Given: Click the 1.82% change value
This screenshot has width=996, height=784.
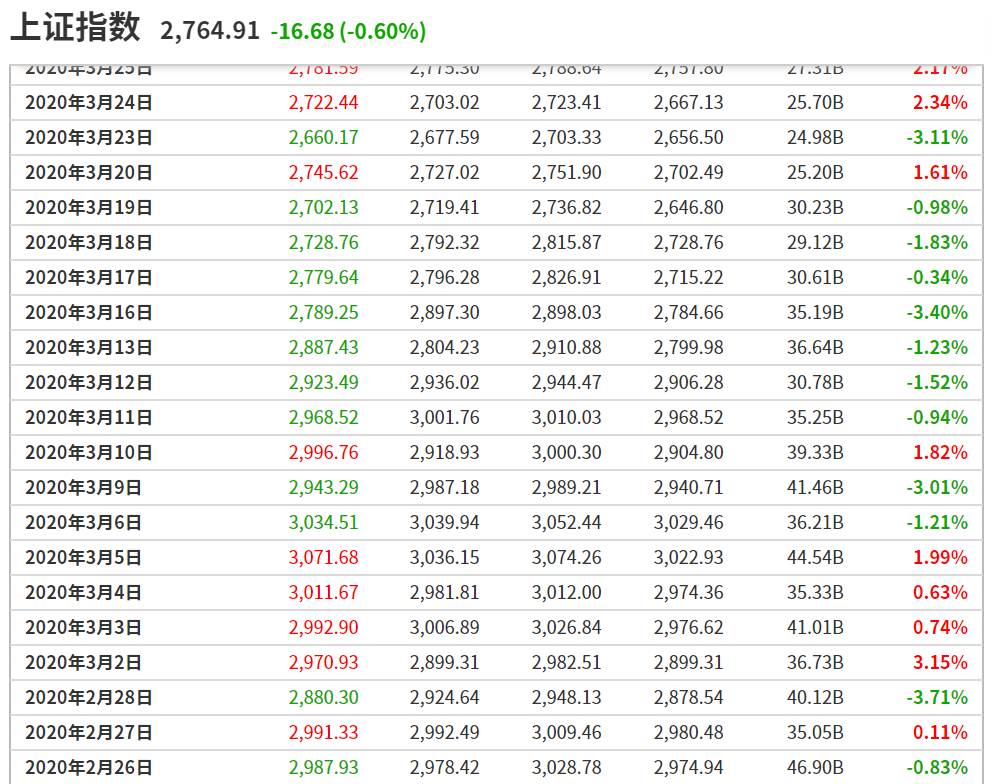Looking at the screenshot, I should tap(940, 452).
